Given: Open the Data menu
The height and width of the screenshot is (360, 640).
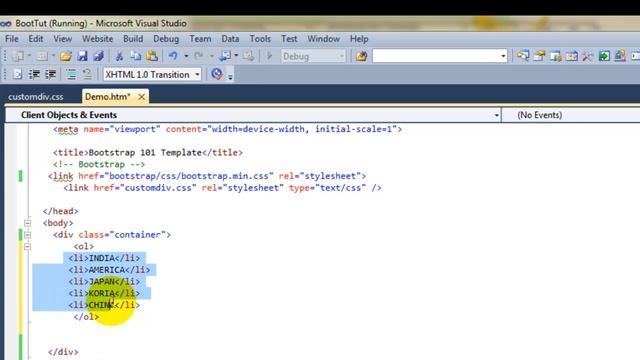Looking at the screenshot, I should (x=230, y=39).
